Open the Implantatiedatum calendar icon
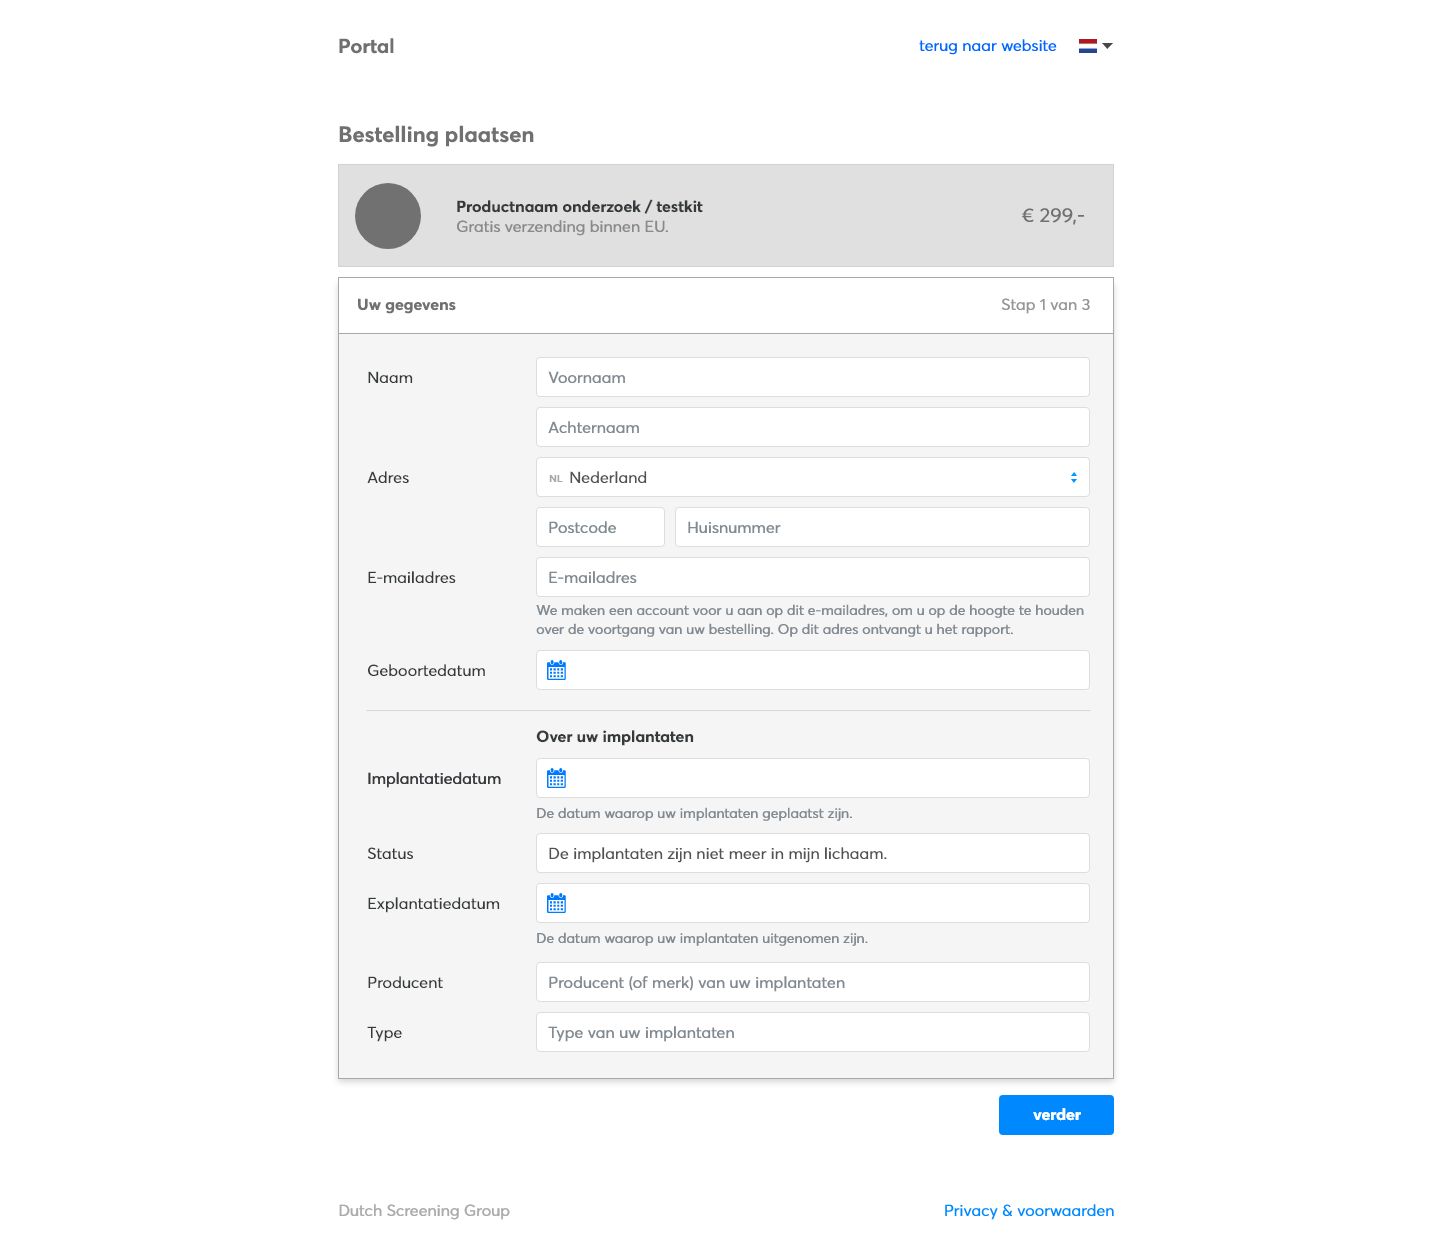1452x1254 pixels. coord(556,778)
